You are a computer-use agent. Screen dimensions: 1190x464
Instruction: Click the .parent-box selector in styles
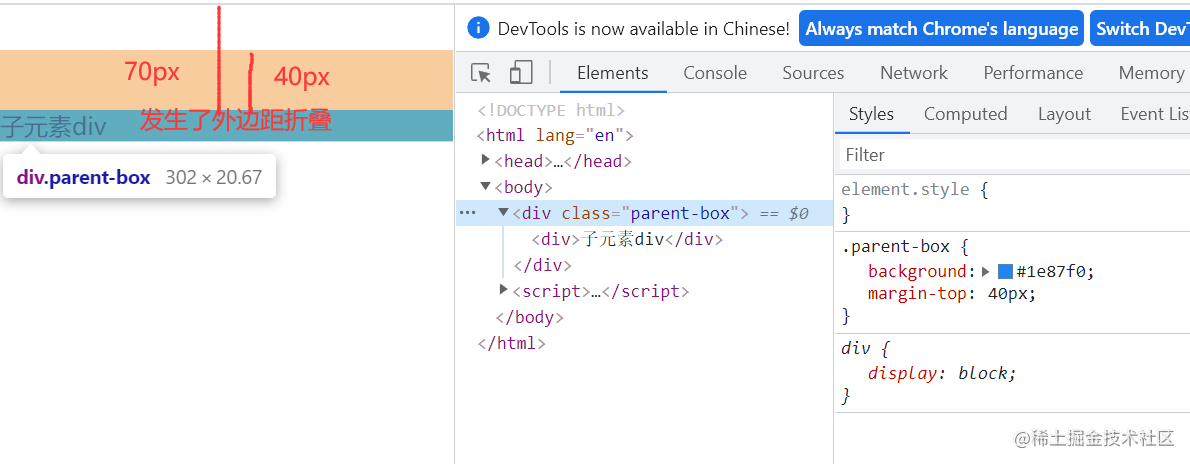point(895,247)
